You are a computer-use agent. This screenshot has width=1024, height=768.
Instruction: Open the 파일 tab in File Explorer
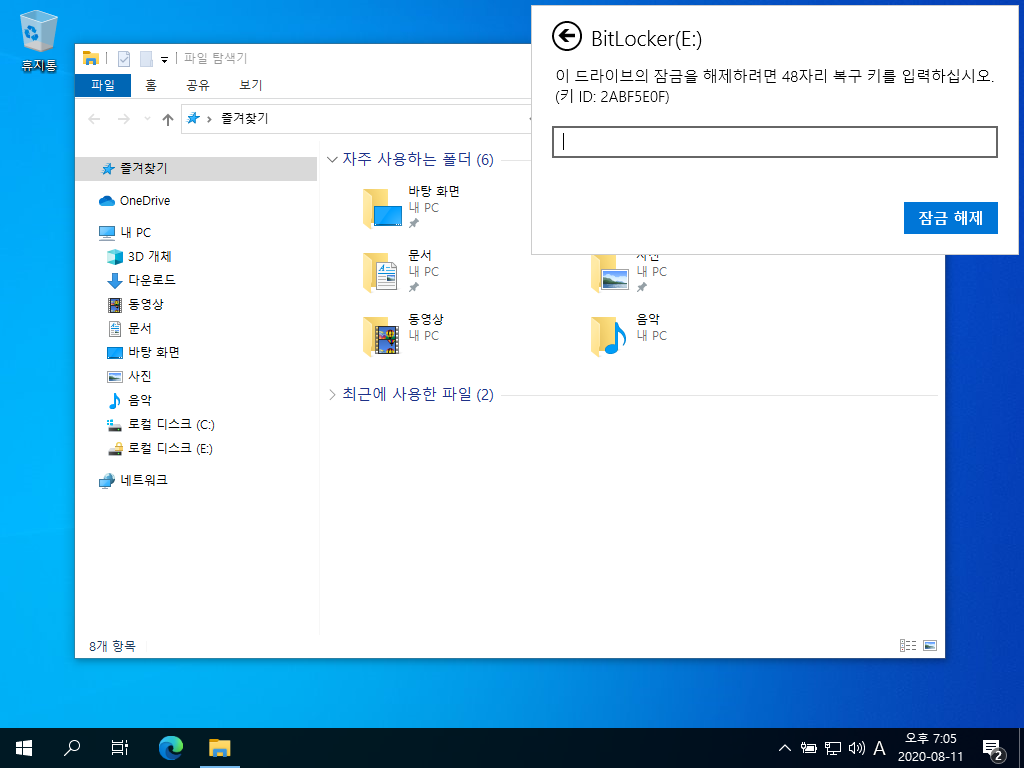(x=103, y=85)
